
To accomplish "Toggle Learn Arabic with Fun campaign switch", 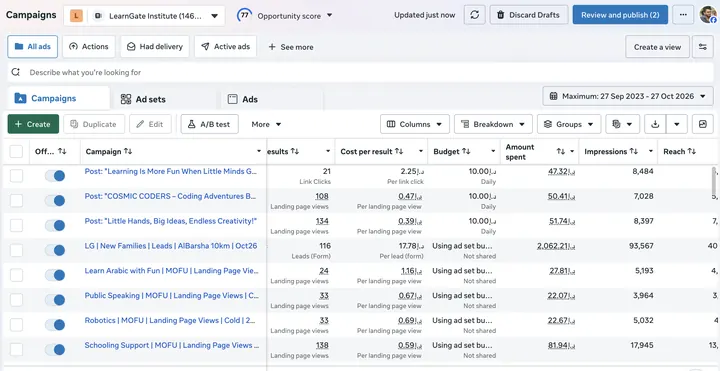I will tap(55, 275).
